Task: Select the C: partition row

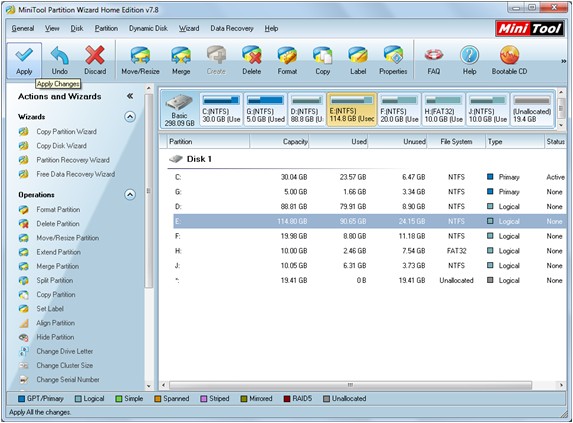Action: (x=369, y=177)
